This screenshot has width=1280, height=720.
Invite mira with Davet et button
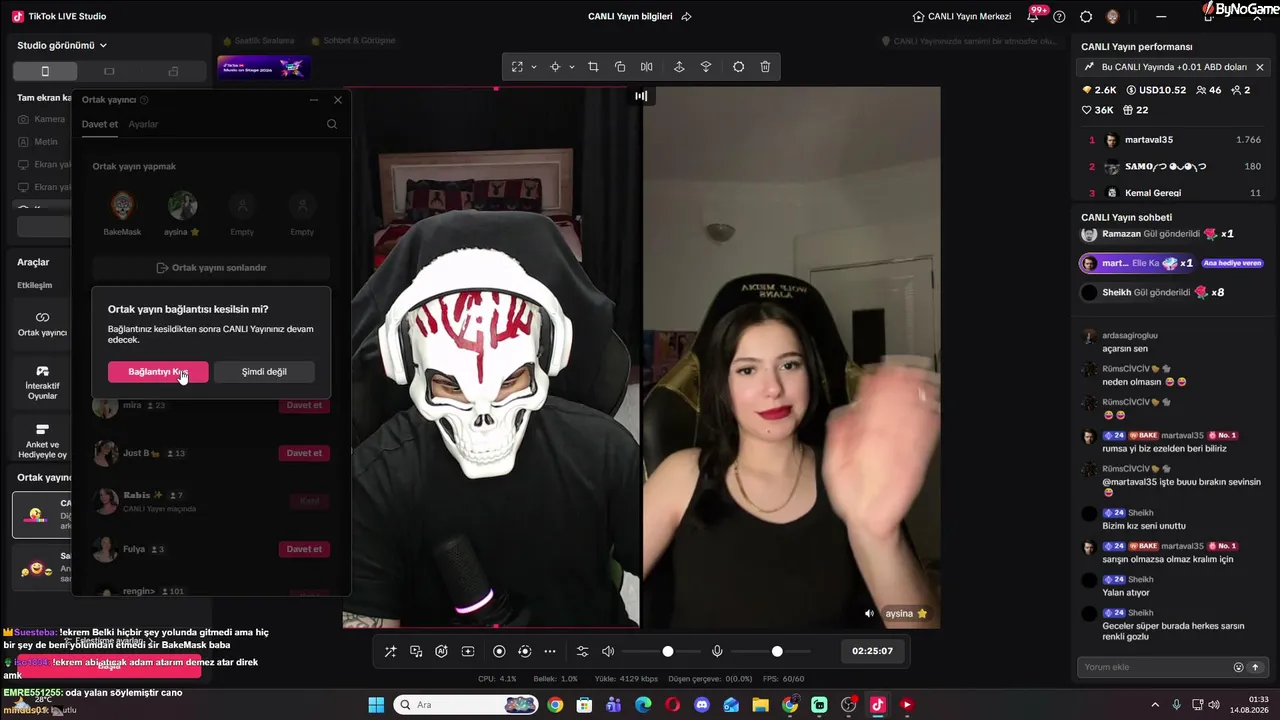[x=304, y=405]
